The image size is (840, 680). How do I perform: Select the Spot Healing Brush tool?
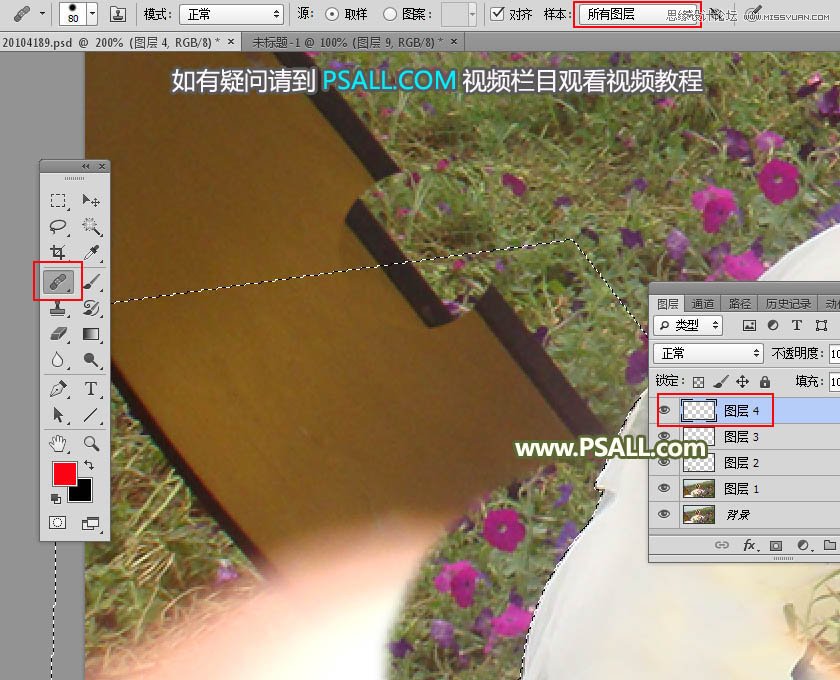click(58, 282)
